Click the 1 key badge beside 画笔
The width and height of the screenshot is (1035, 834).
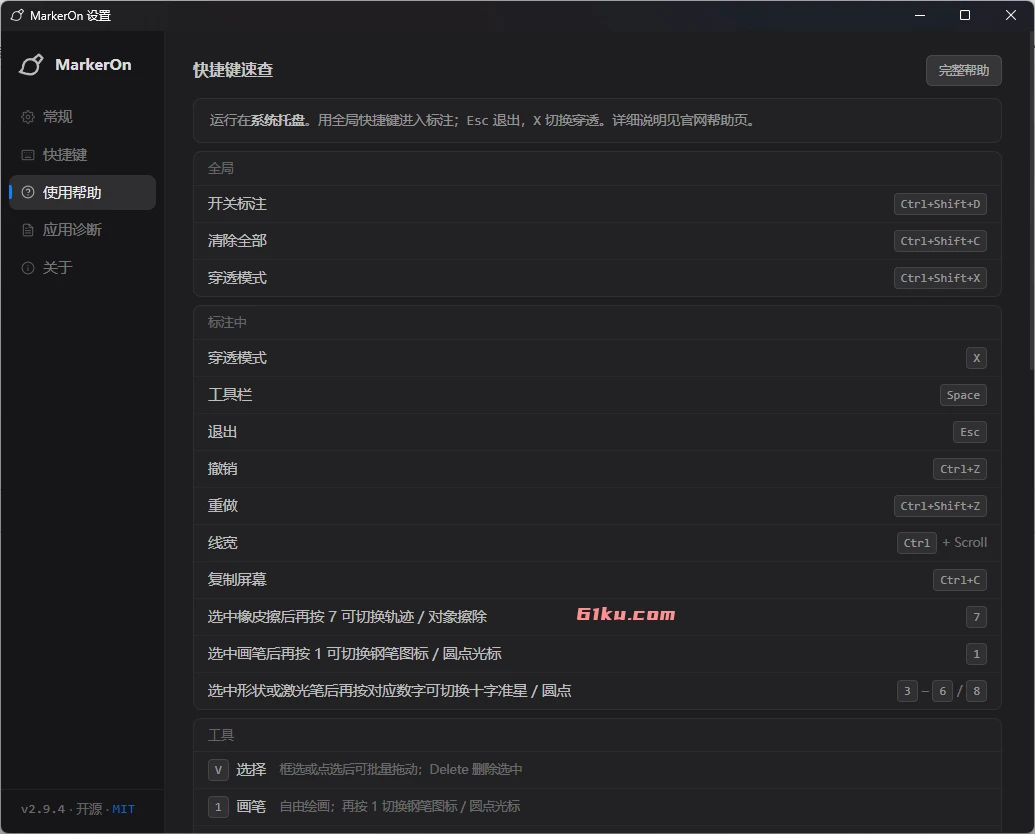[x=218, y=807]
